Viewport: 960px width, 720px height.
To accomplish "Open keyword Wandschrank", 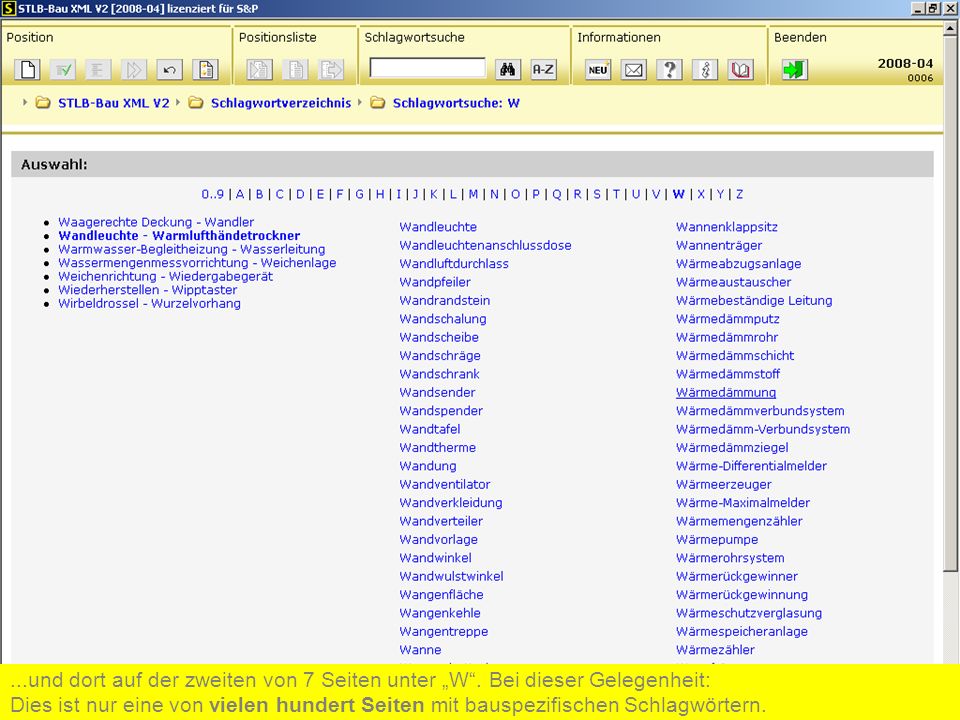I will pyautogui.click(x=440, y=374).
